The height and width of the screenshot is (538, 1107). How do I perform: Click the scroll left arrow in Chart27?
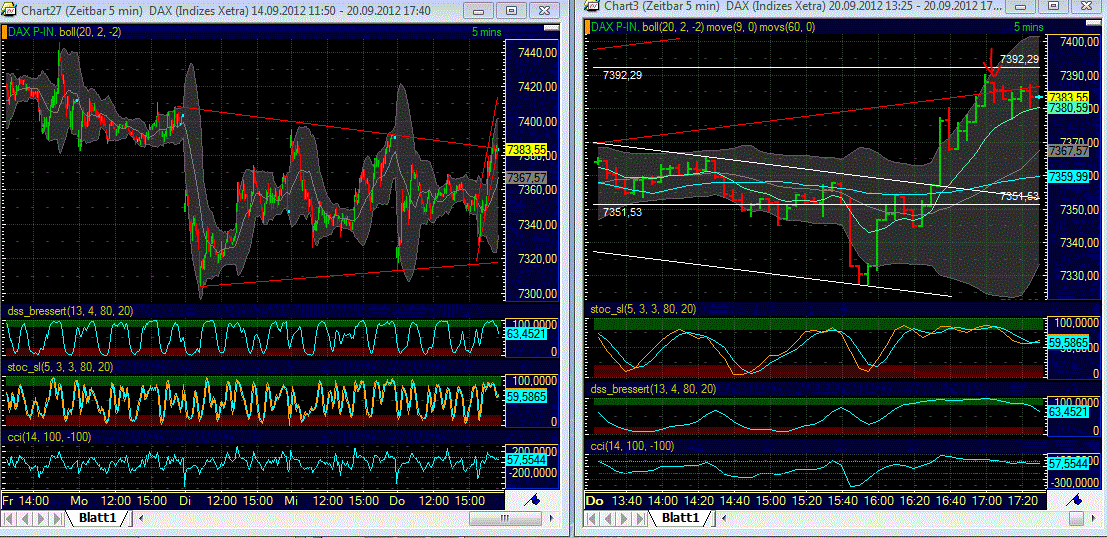tap(140, 519)
